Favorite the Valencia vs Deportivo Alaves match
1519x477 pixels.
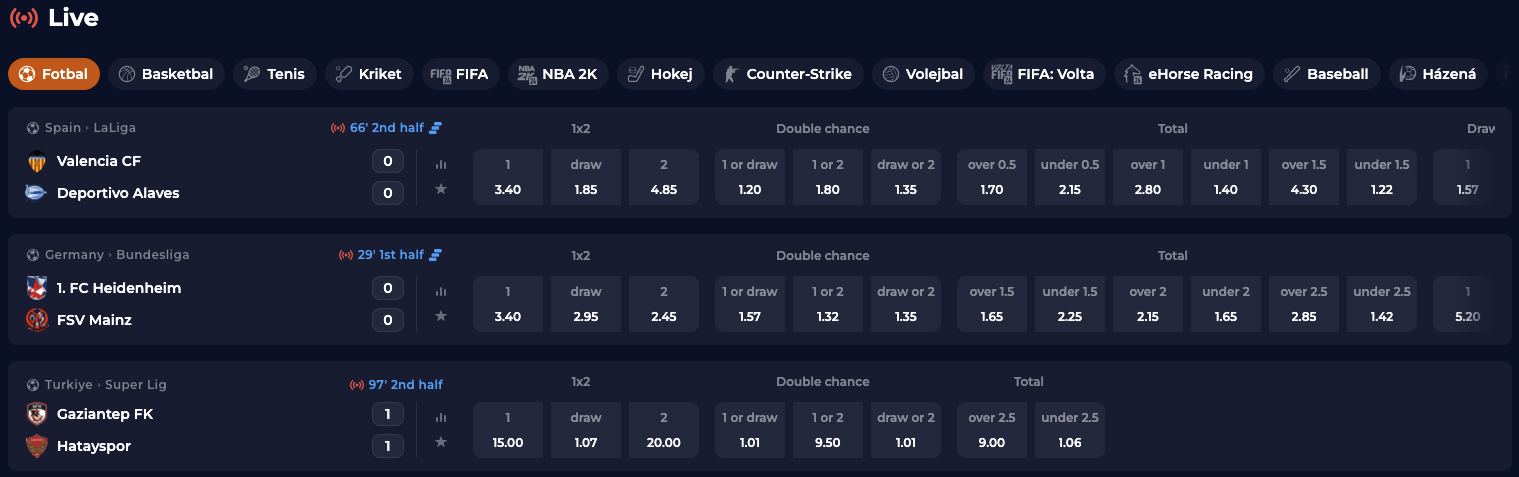[441, 189]
